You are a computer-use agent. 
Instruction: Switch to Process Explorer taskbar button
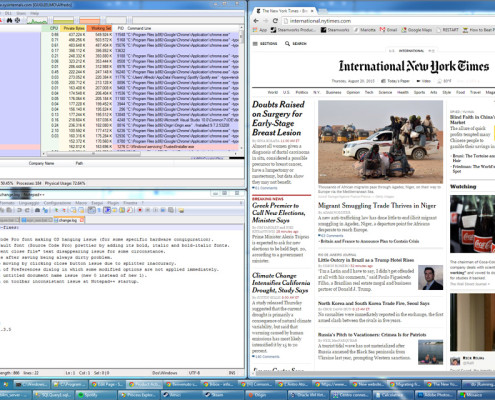point(138,395)
